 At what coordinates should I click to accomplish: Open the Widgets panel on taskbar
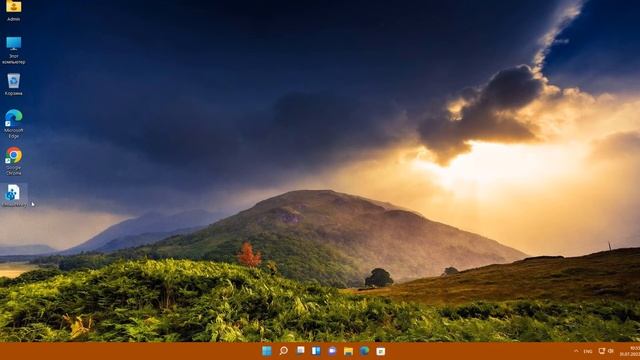point(316,351)
